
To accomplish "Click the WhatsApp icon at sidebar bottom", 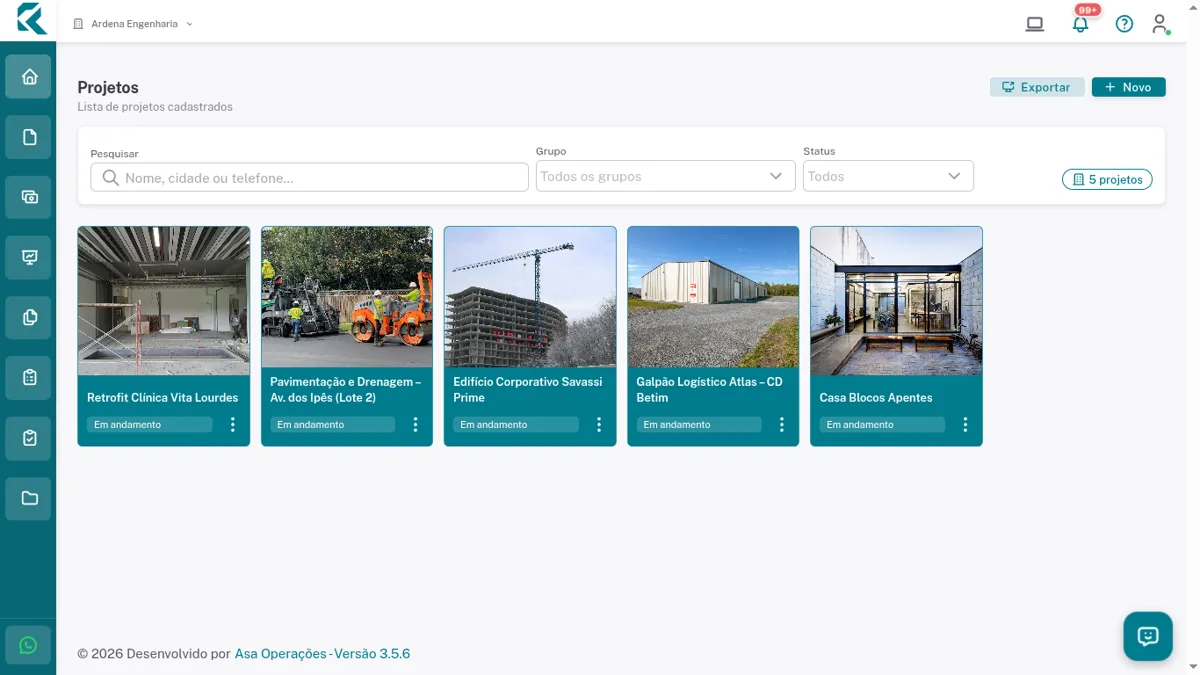I will [x=28, y=645].
